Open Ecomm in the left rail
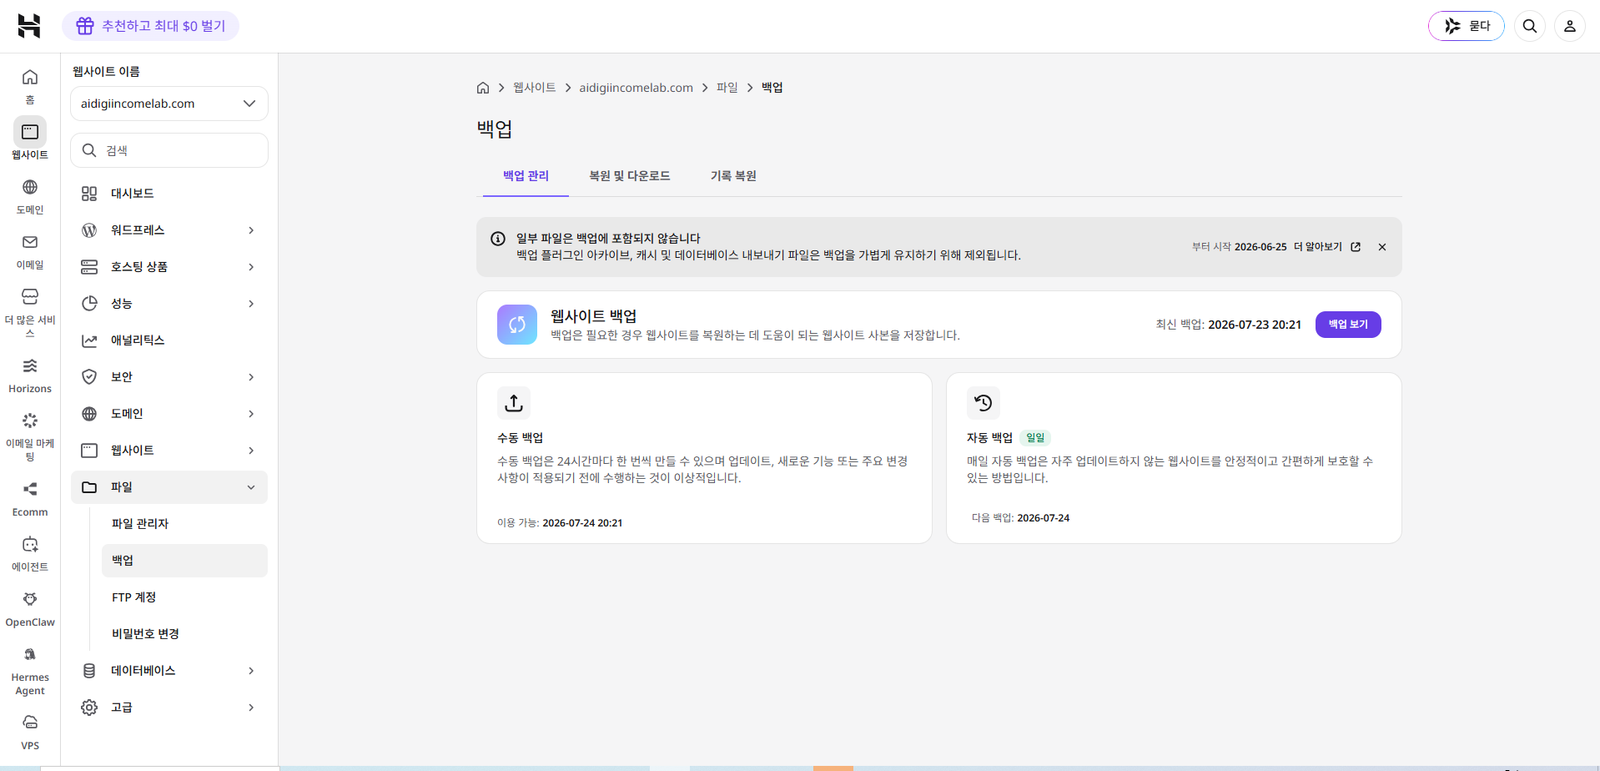 coord(30,498)
